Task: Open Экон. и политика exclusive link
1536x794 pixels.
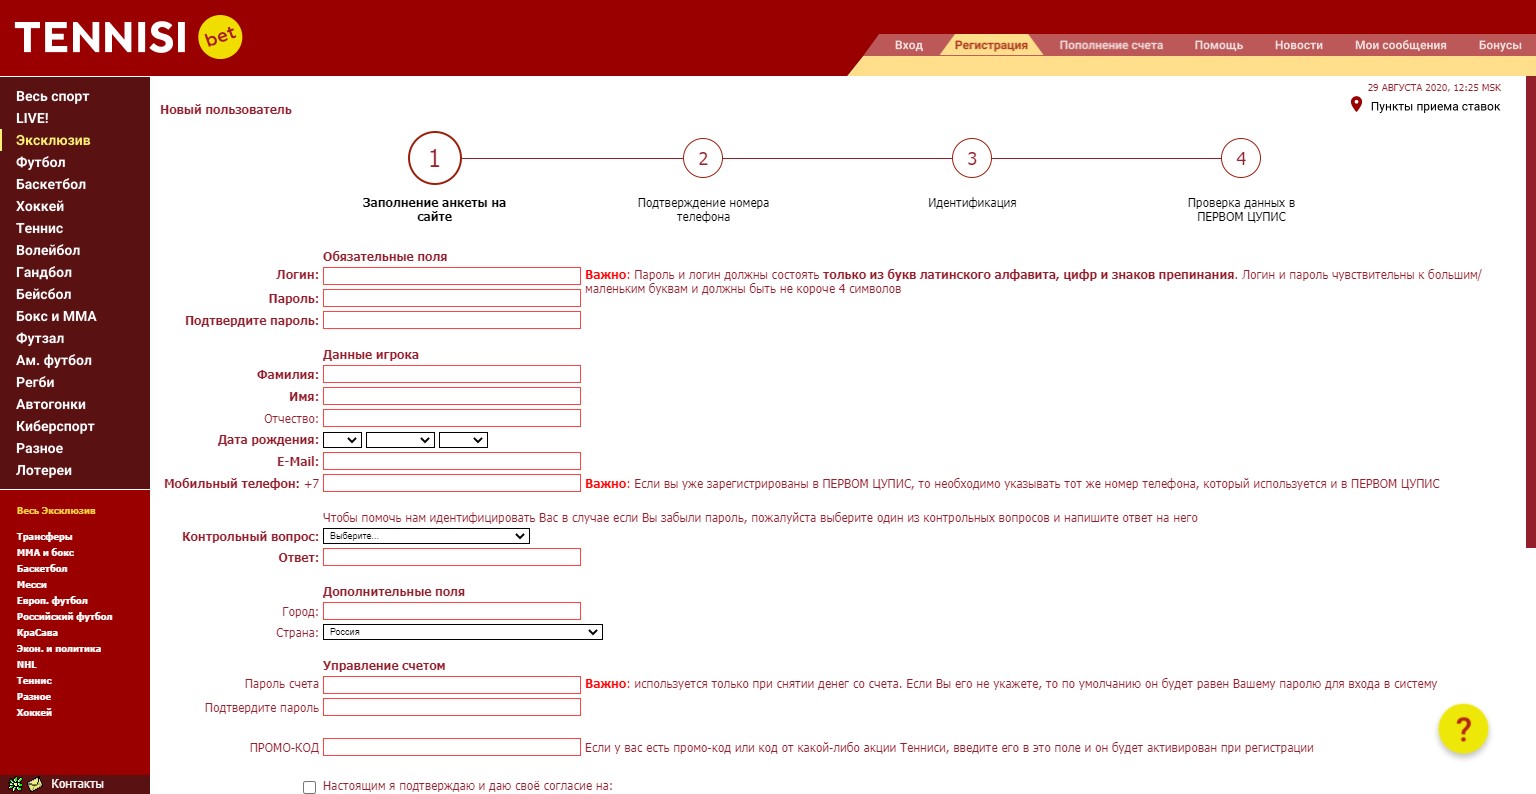Action: pyautogui.click(x=59, y=649)
